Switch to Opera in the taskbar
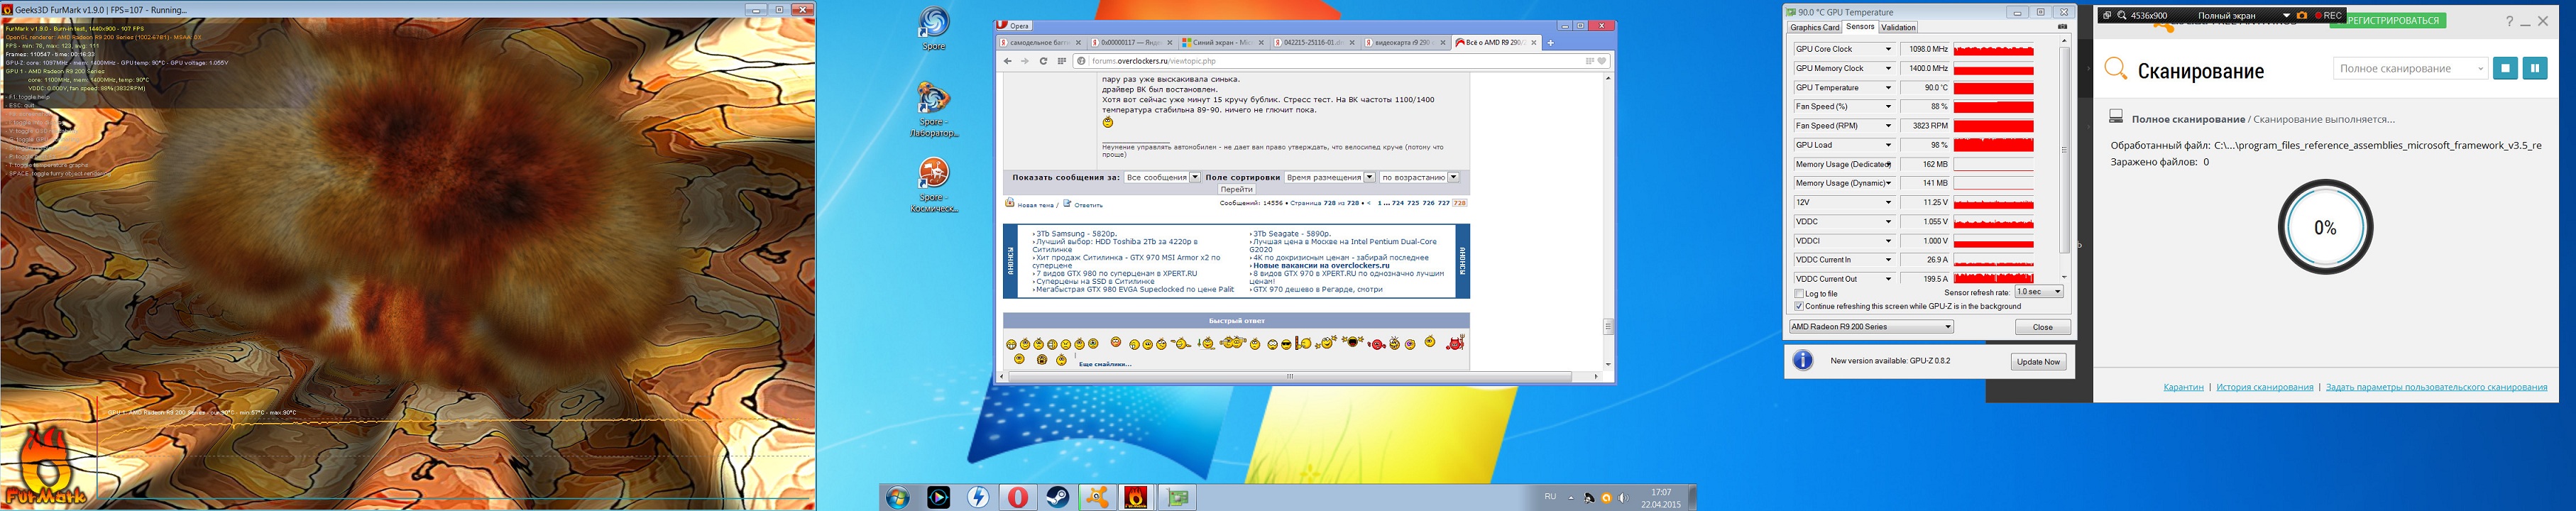Viewport: 2576px width, 511px height. (x=1018, y=497)
